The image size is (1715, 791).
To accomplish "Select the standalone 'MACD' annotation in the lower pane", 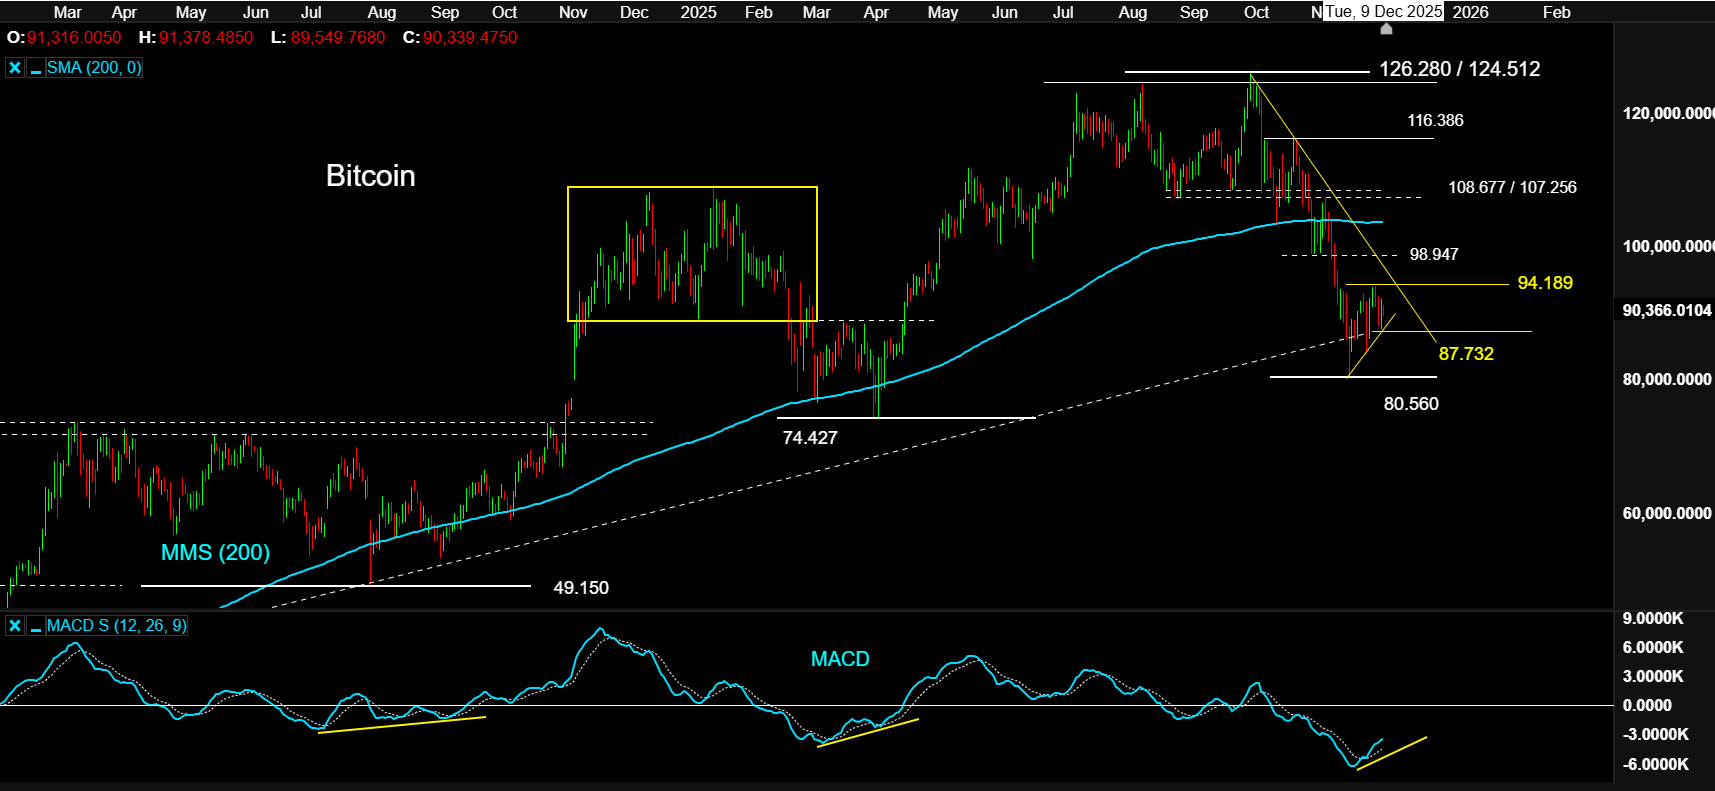I will coord(840,659).
